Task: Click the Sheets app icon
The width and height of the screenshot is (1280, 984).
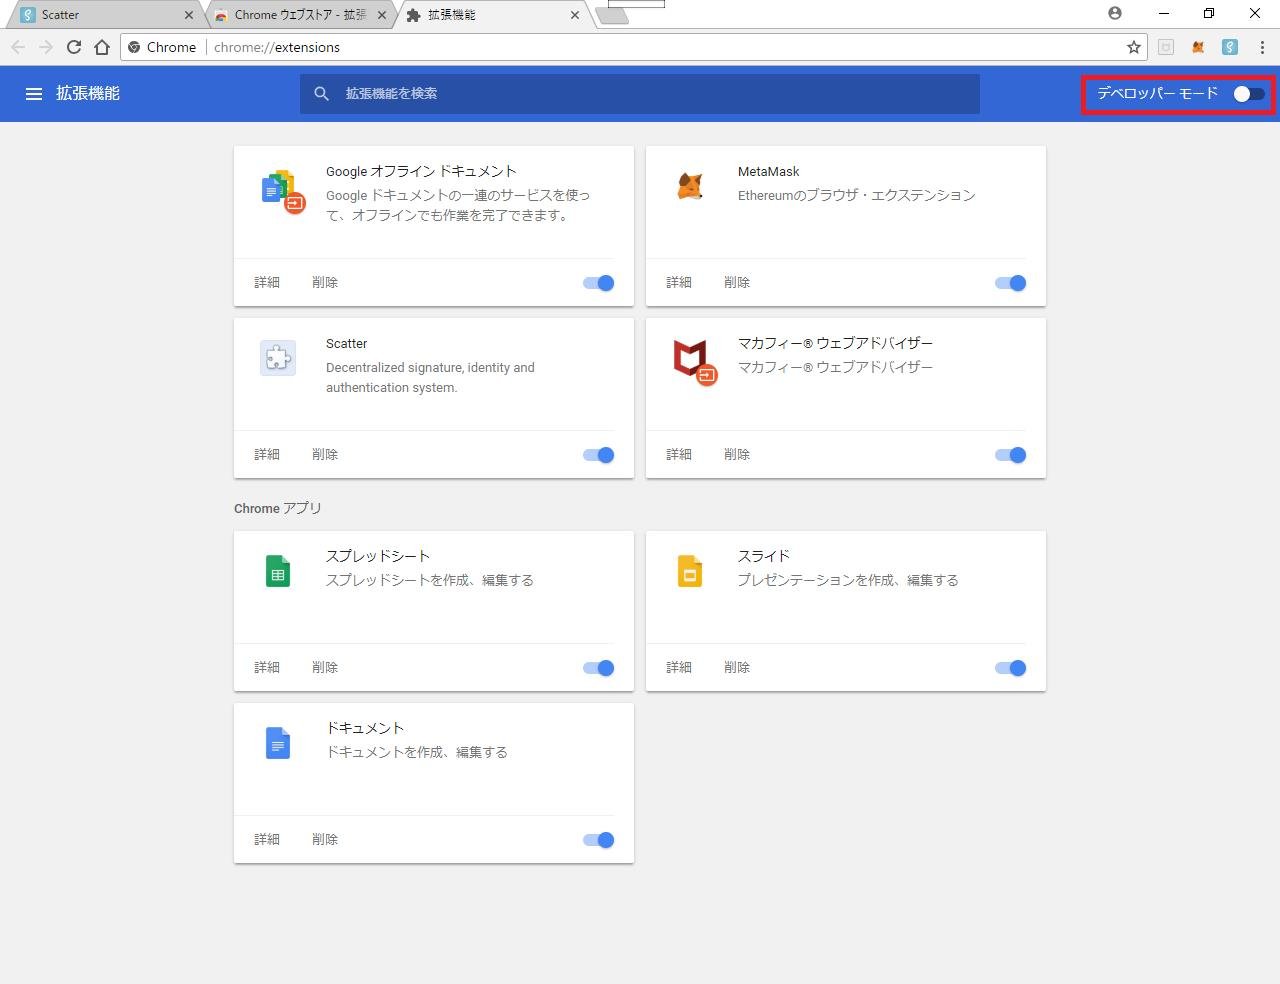Action: pyautogui.click(x=278, y=571)
